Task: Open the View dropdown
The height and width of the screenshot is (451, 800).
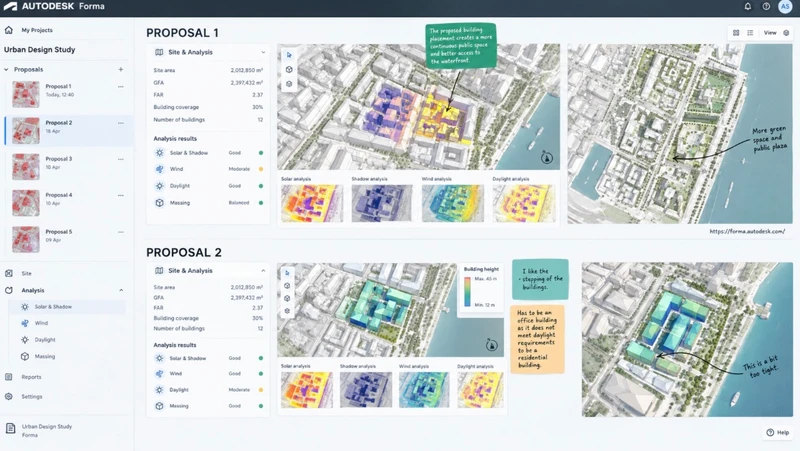Action: 770,33
